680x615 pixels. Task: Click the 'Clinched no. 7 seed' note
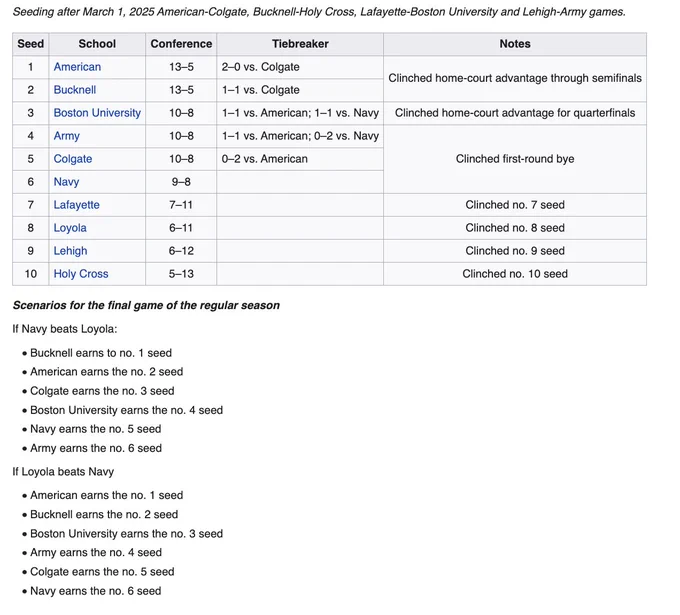pyautogui.click(x=515, y=205)
